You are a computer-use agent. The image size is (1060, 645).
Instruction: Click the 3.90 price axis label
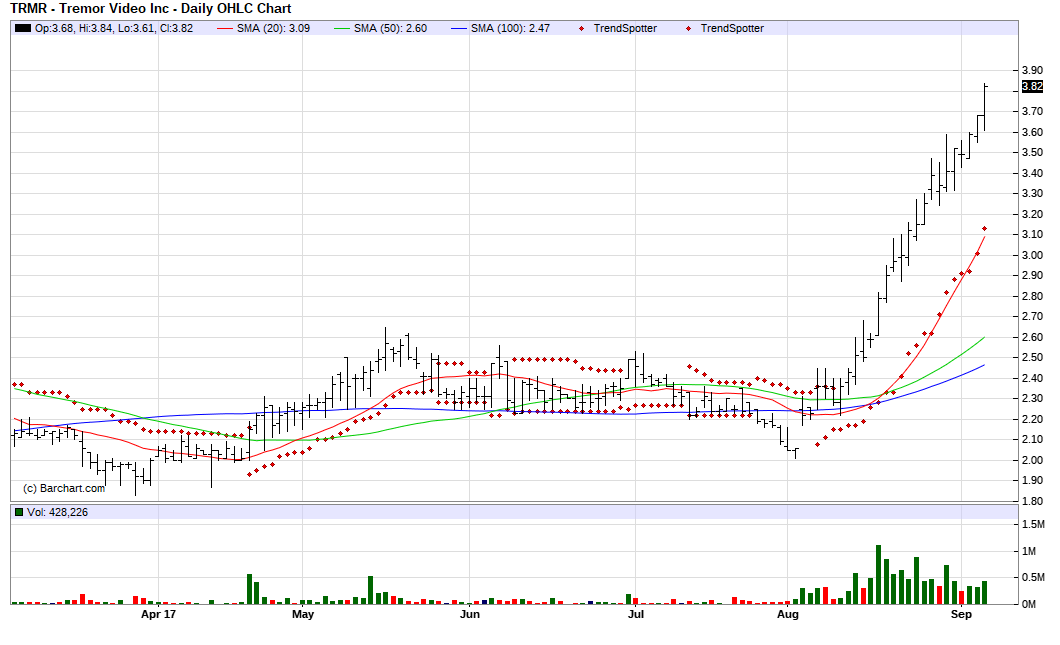coord(1032,70)
